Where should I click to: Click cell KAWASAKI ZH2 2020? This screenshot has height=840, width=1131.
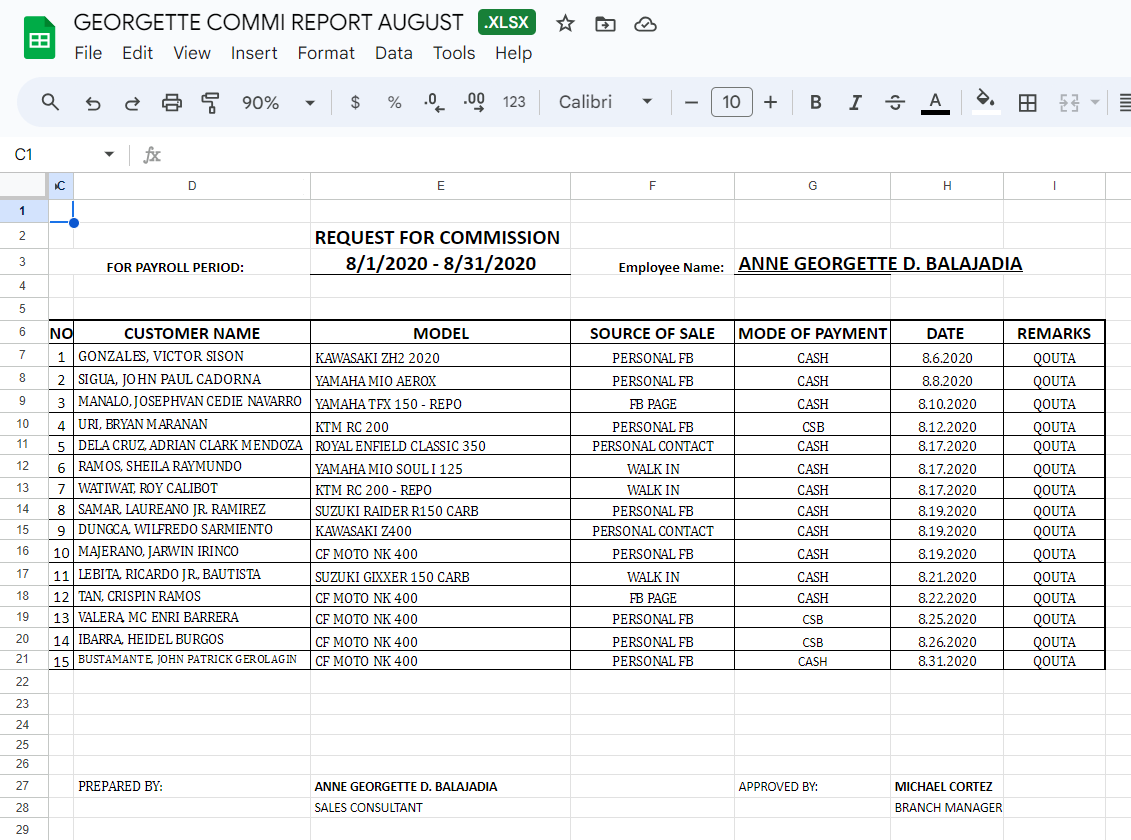441,357
